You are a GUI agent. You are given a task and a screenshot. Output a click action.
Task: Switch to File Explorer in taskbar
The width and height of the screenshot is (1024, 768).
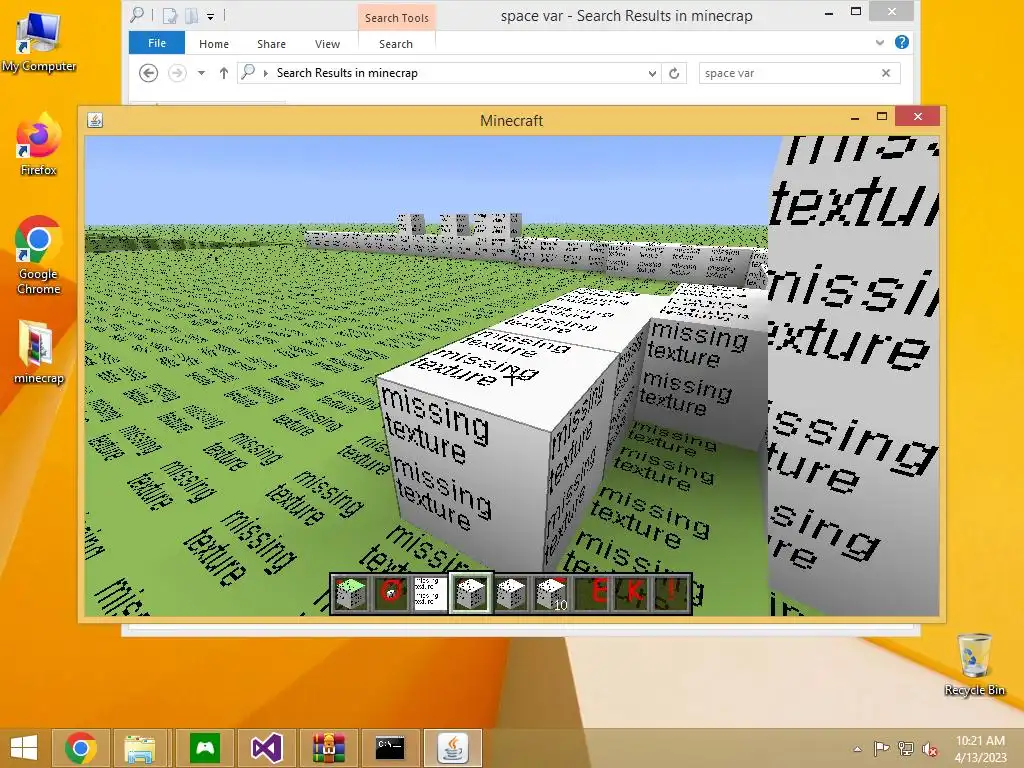(140, 748)
